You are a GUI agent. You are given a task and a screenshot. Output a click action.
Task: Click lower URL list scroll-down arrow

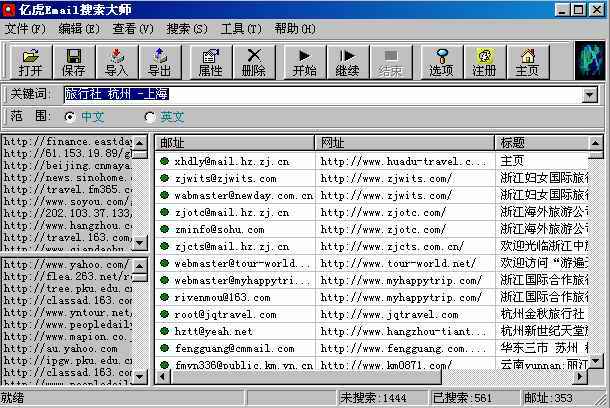point(140,376)
